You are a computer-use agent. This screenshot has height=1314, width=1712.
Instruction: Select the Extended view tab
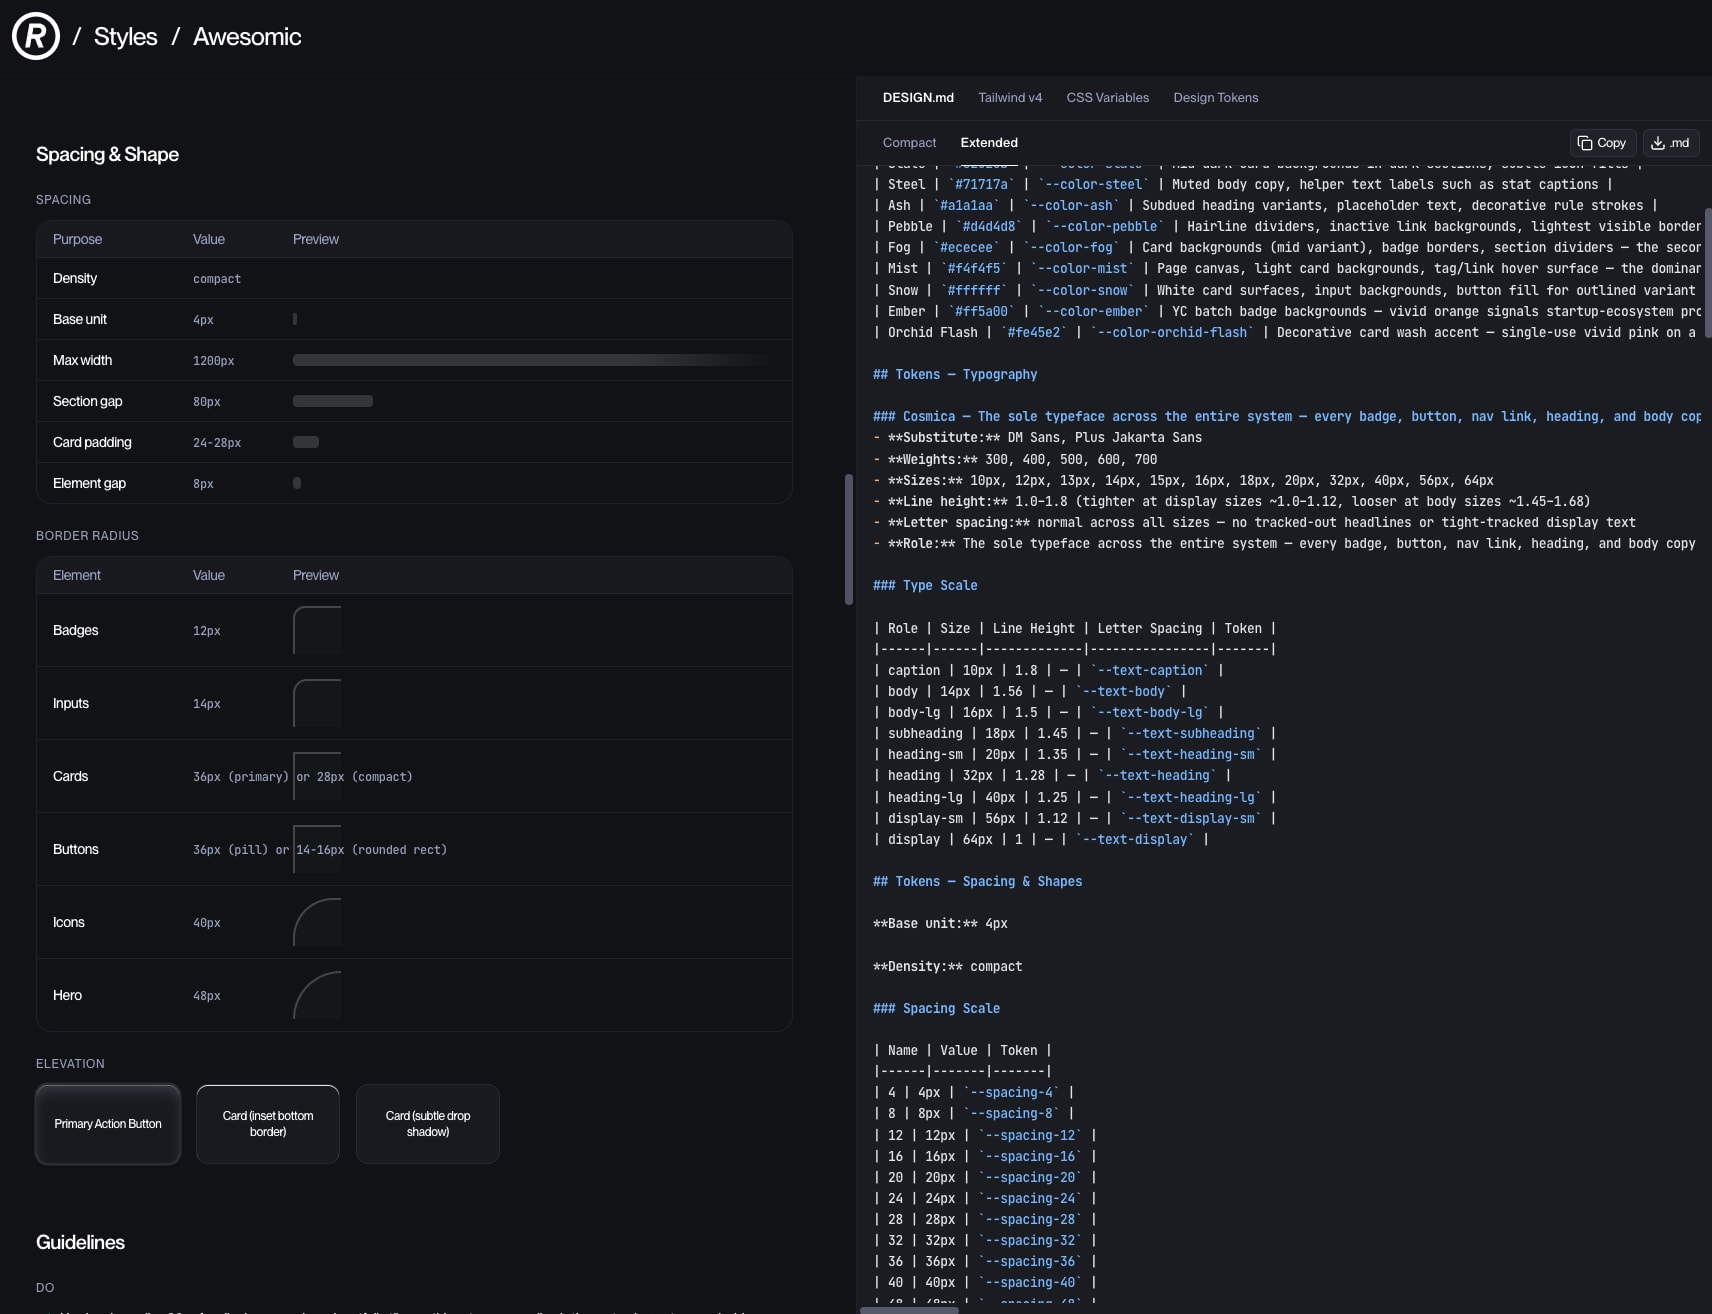(x=989, y=143)
